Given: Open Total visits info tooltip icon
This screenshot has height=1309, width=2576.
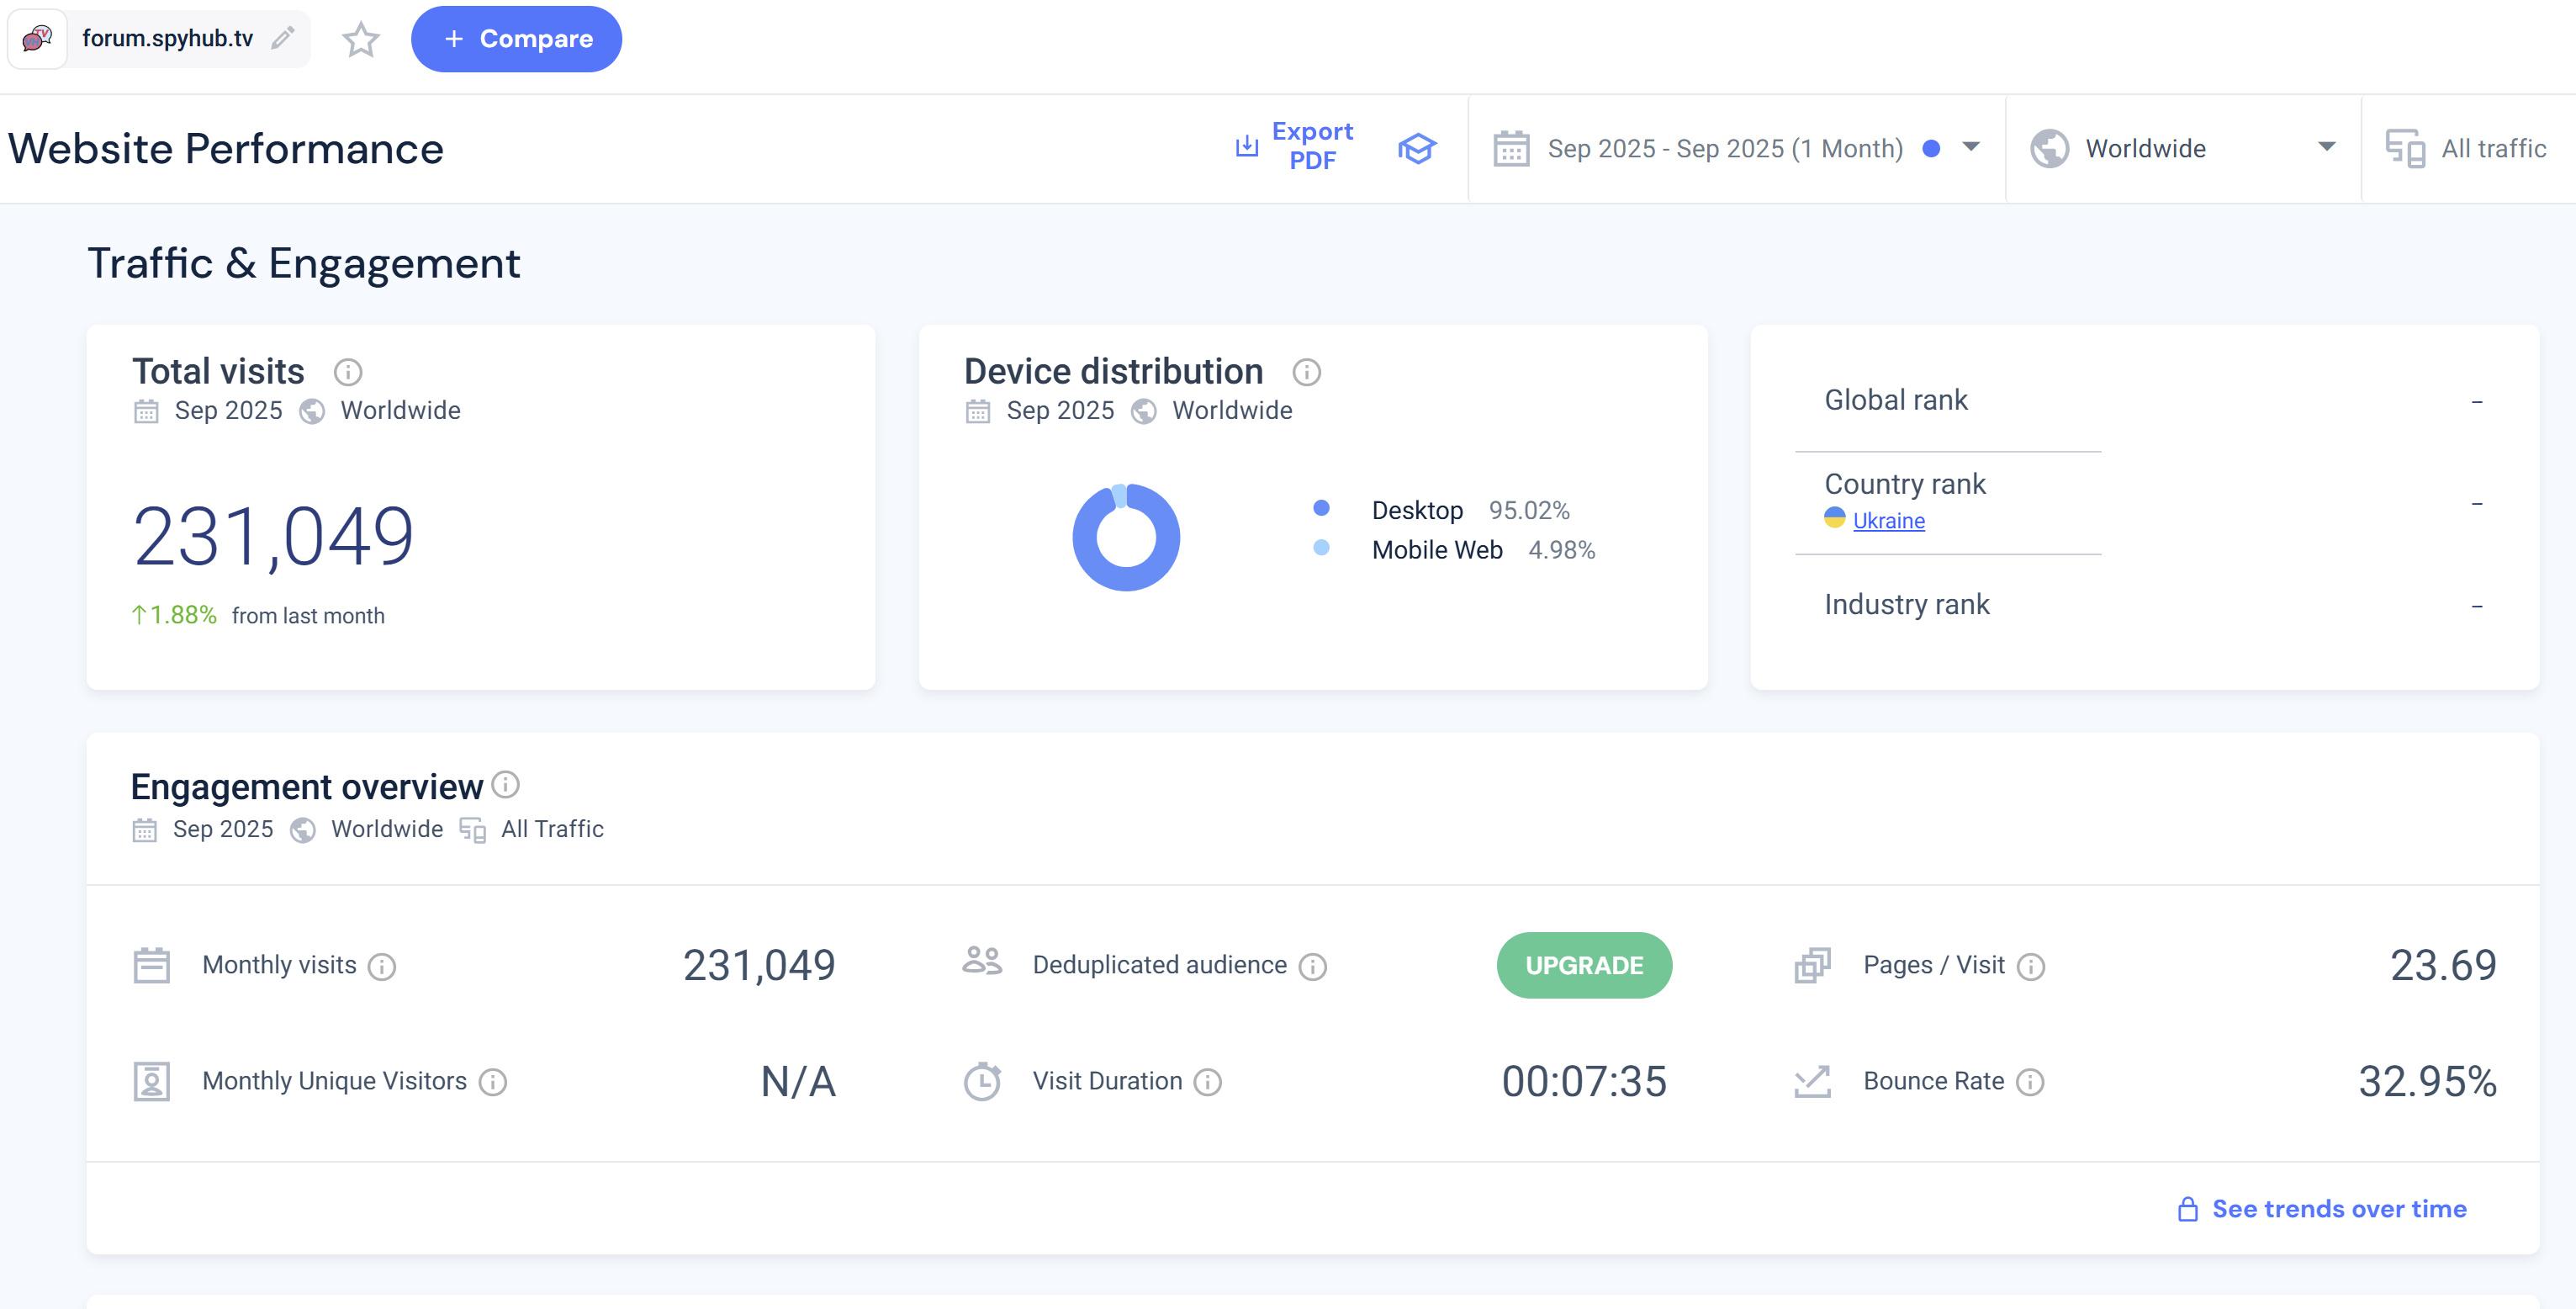Looking at the screenshot, I should [347, 372].
